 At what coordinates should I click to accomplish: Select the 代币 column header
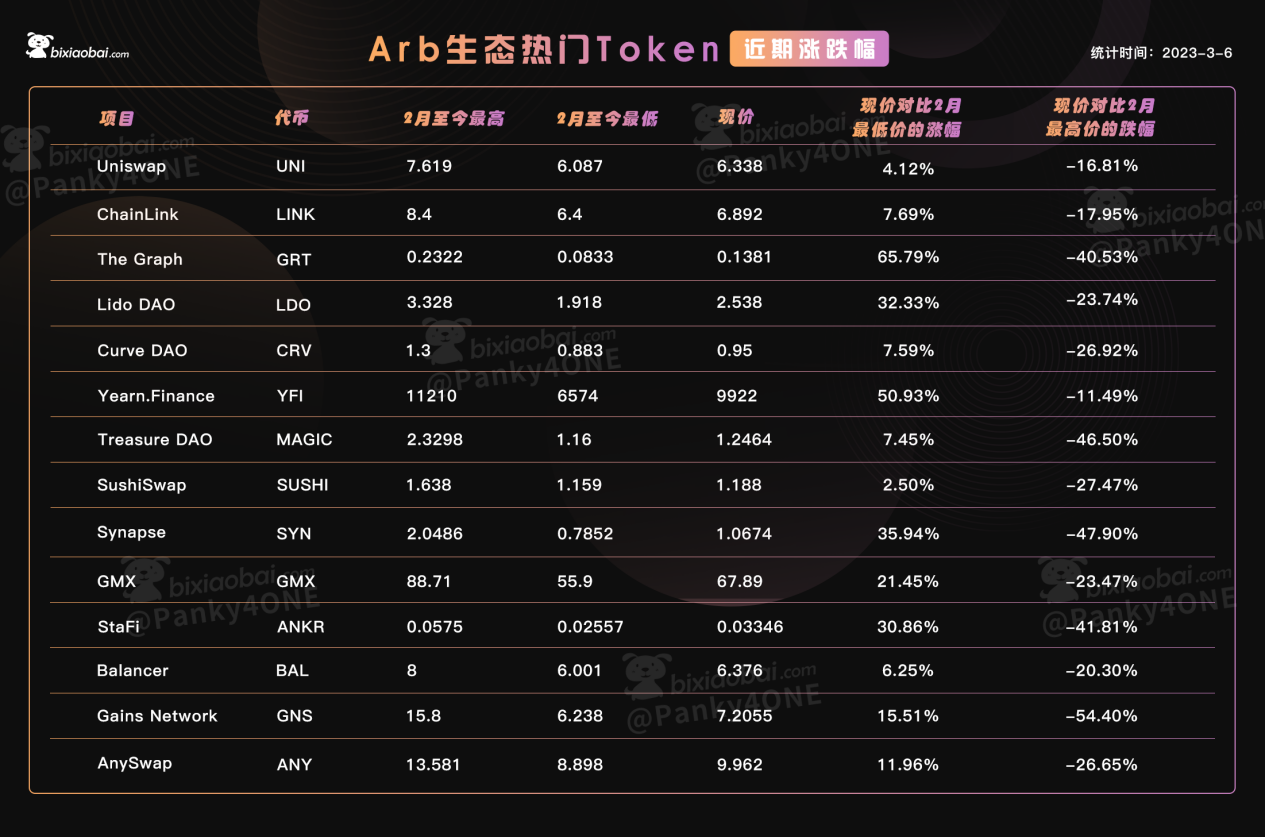coord(292,118)
